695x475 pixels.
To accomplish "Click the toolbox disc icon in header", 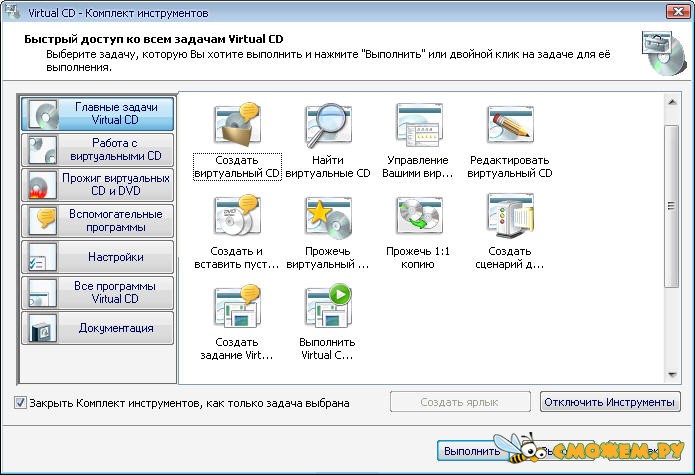I will click(664, 53).
